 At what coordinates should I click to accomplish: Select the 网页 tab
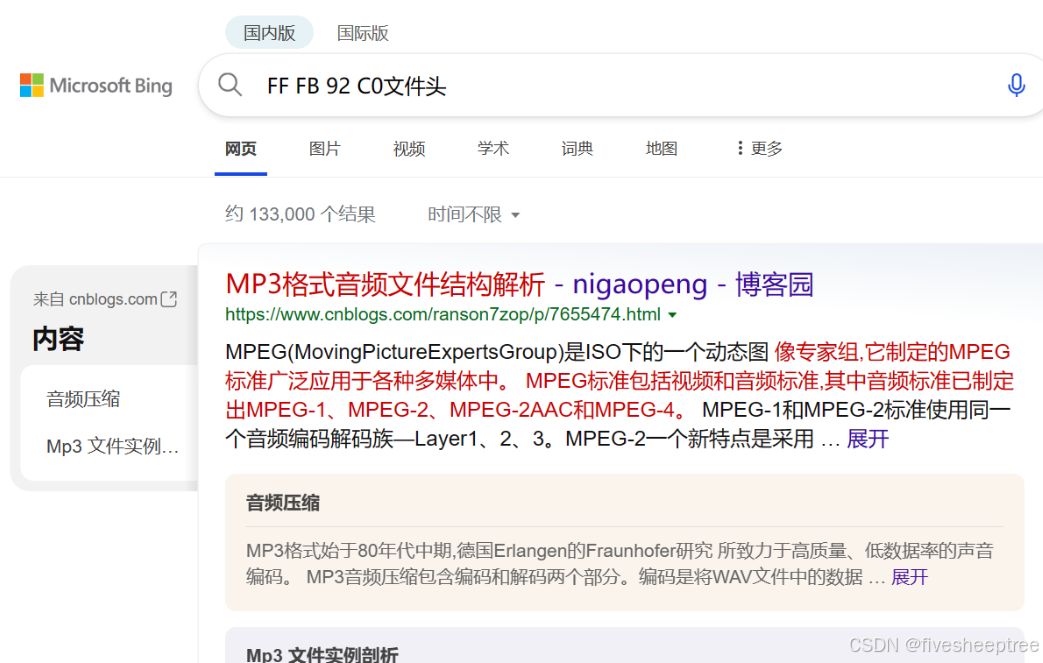point(241,149)
